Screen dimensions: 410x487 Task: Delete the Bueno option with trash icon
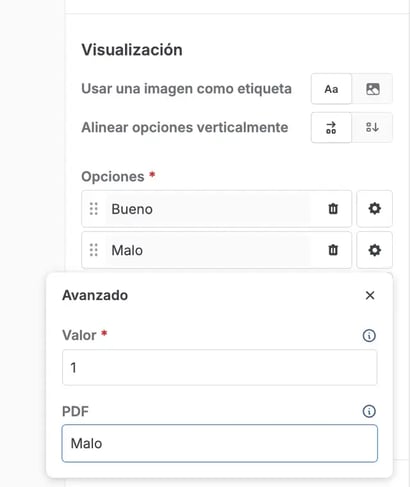click(333, 209)
